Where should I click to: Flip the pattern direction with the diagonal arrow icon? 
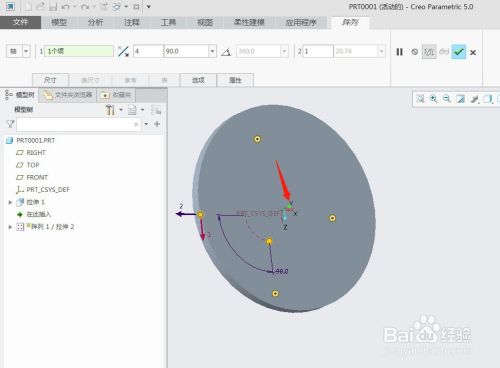pyautogui.click(x=123, y=51)
